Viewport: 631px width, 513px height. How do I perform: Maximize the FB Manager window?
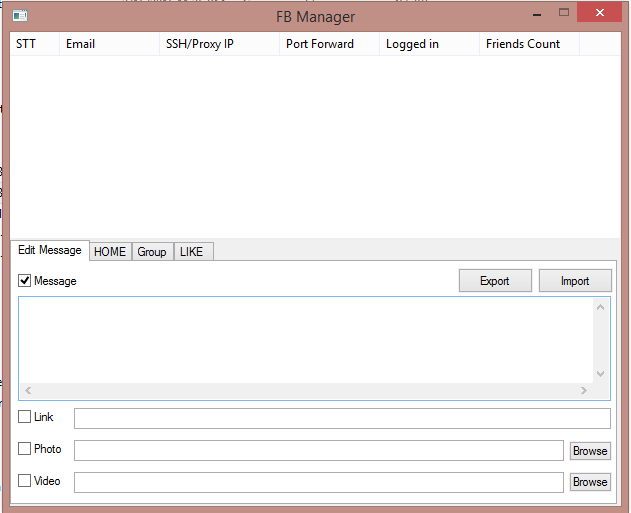click(x=564, y=13)
